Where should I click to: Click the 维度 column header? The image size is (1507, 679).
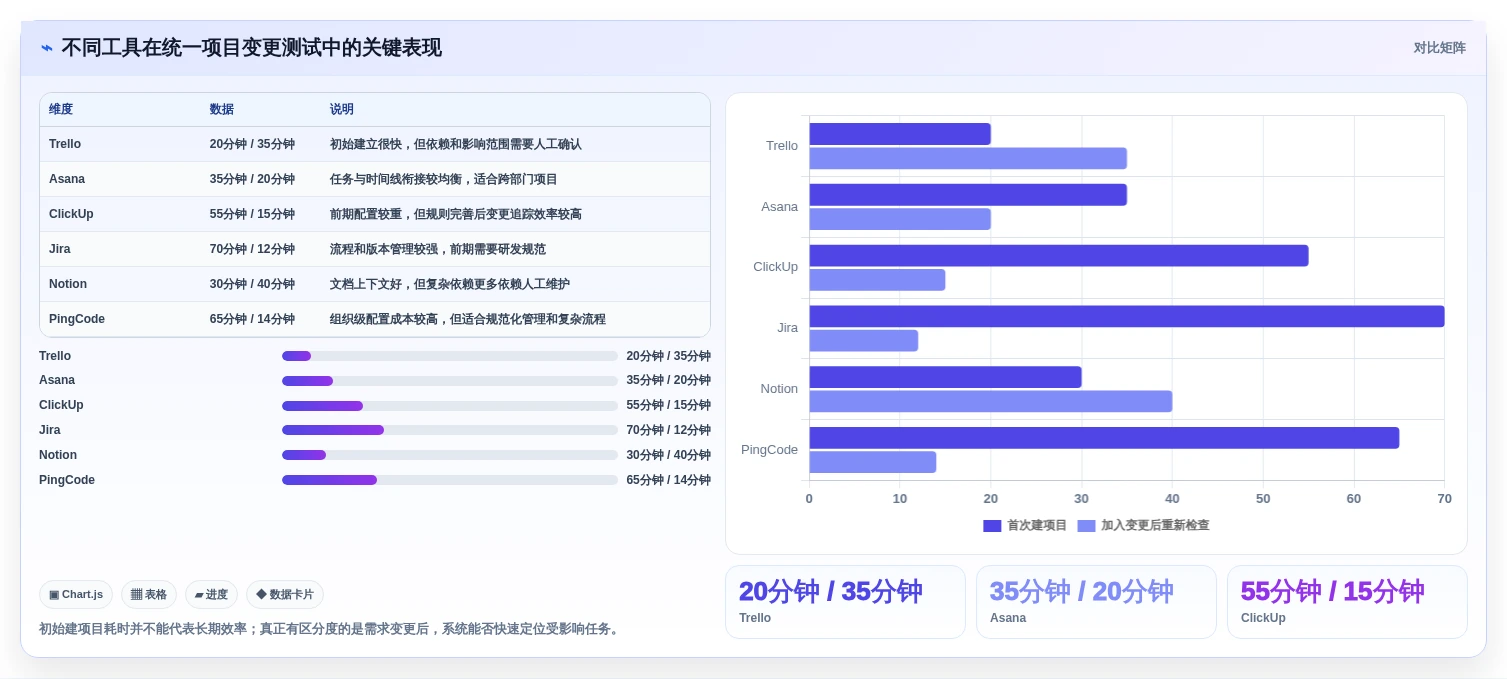coord(61,109)
